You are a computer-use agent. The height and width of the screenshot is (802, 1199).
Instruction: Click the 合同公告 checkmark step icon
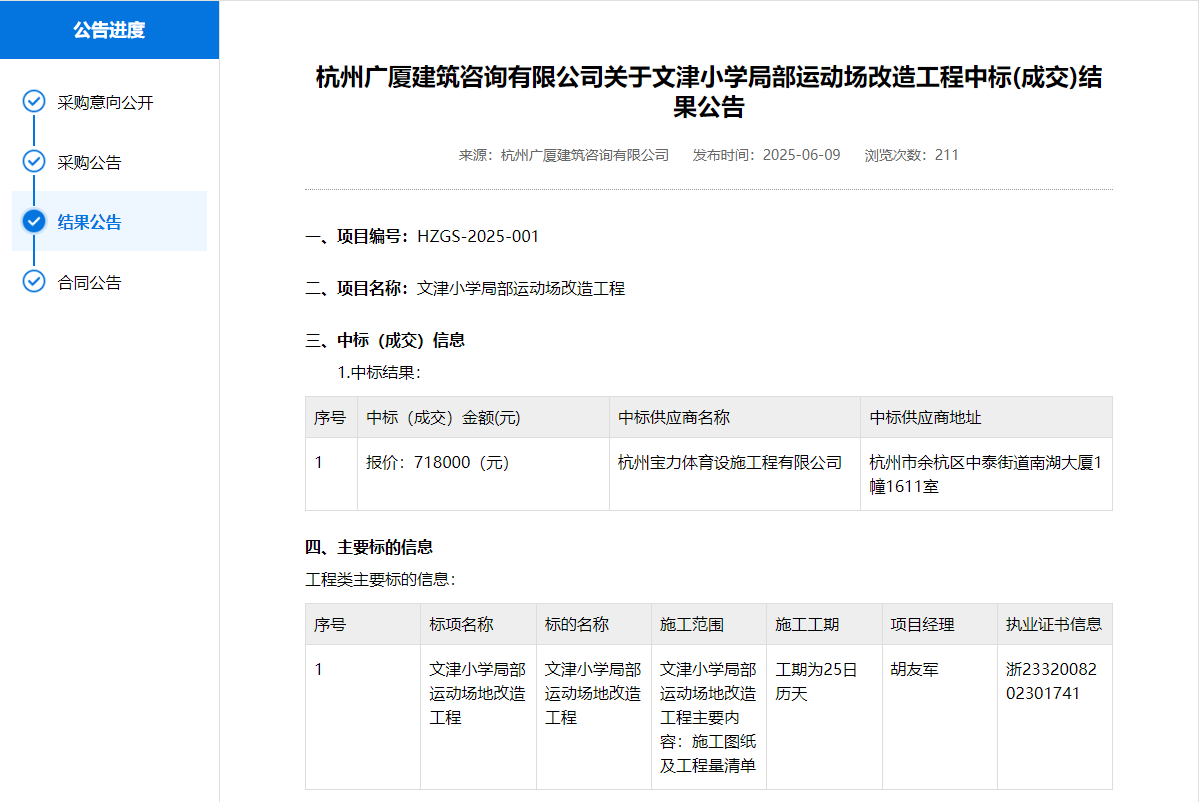click(34, 282)
